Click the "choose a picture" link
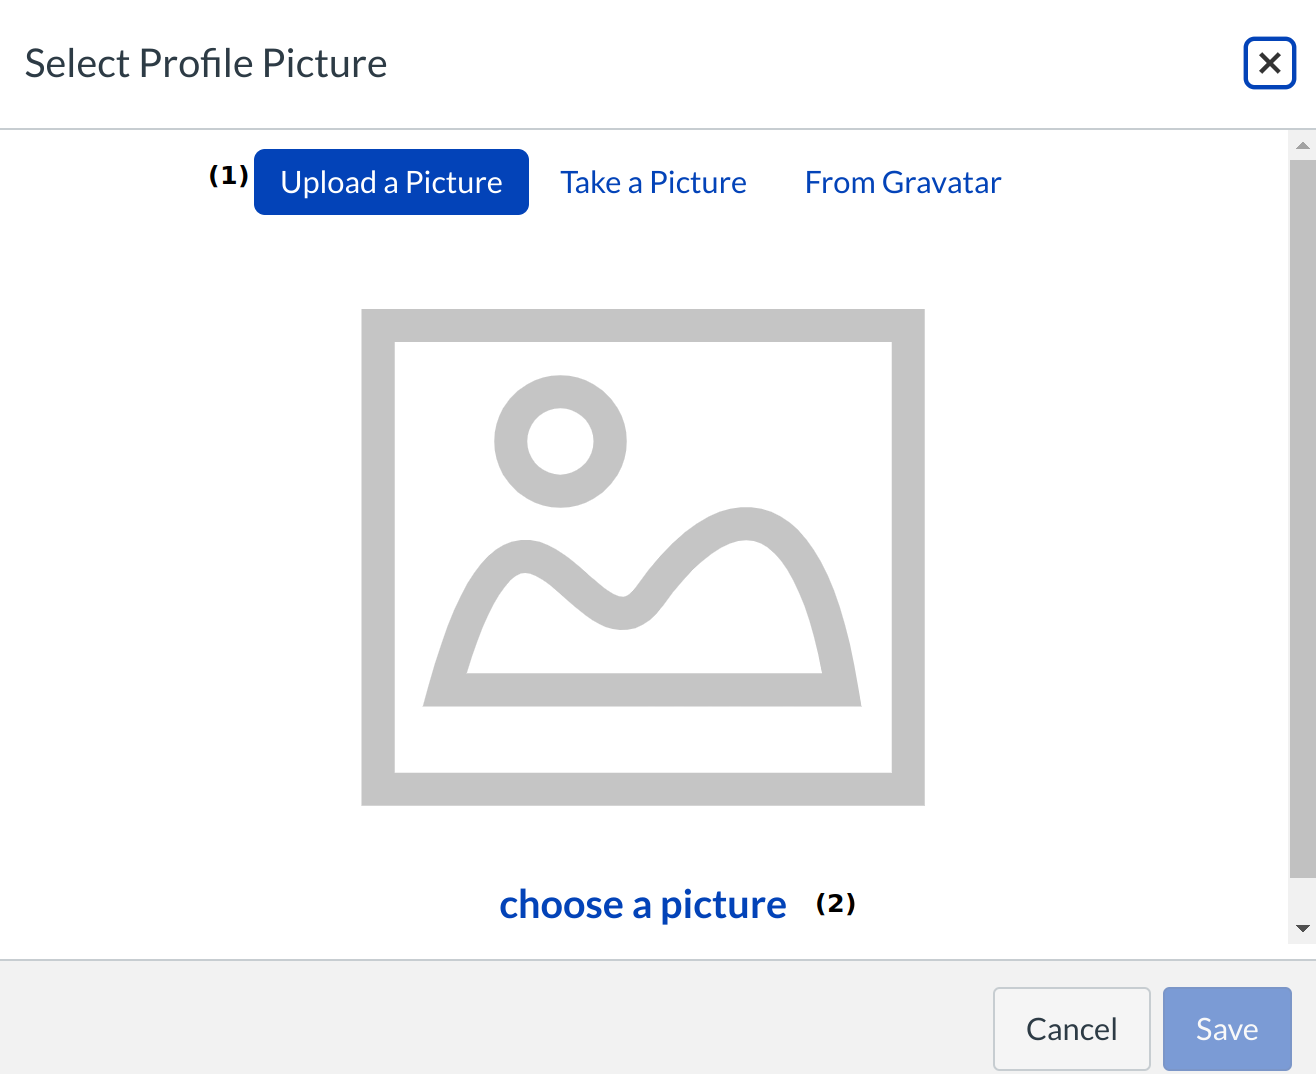This screenshot has width=1316, height=1074. (642, 904)
